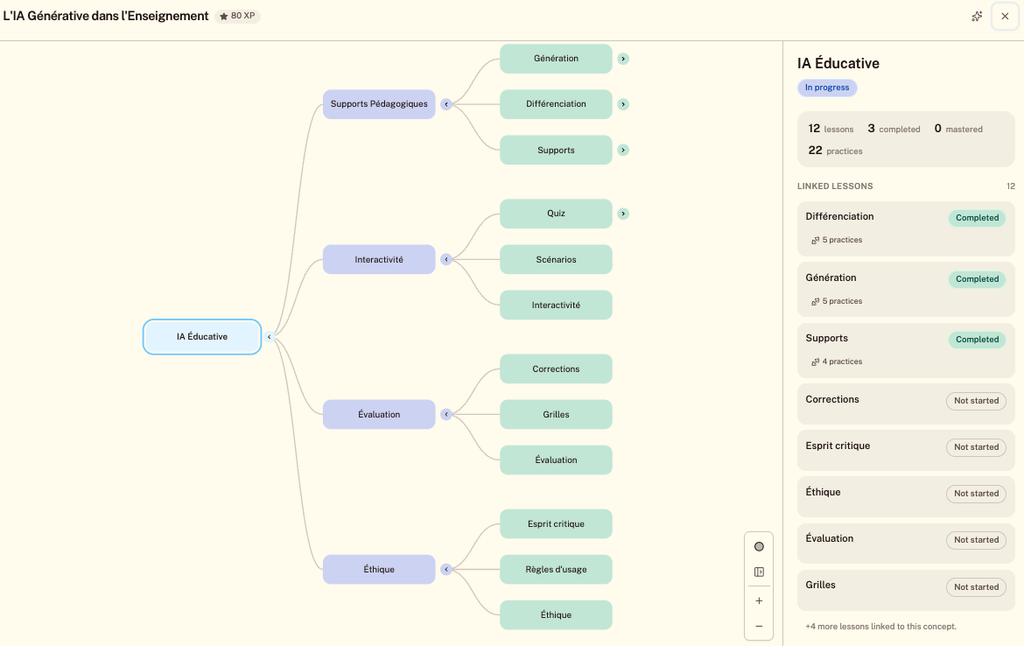Collapse the Interactivité branch chevron

[446, 259]
